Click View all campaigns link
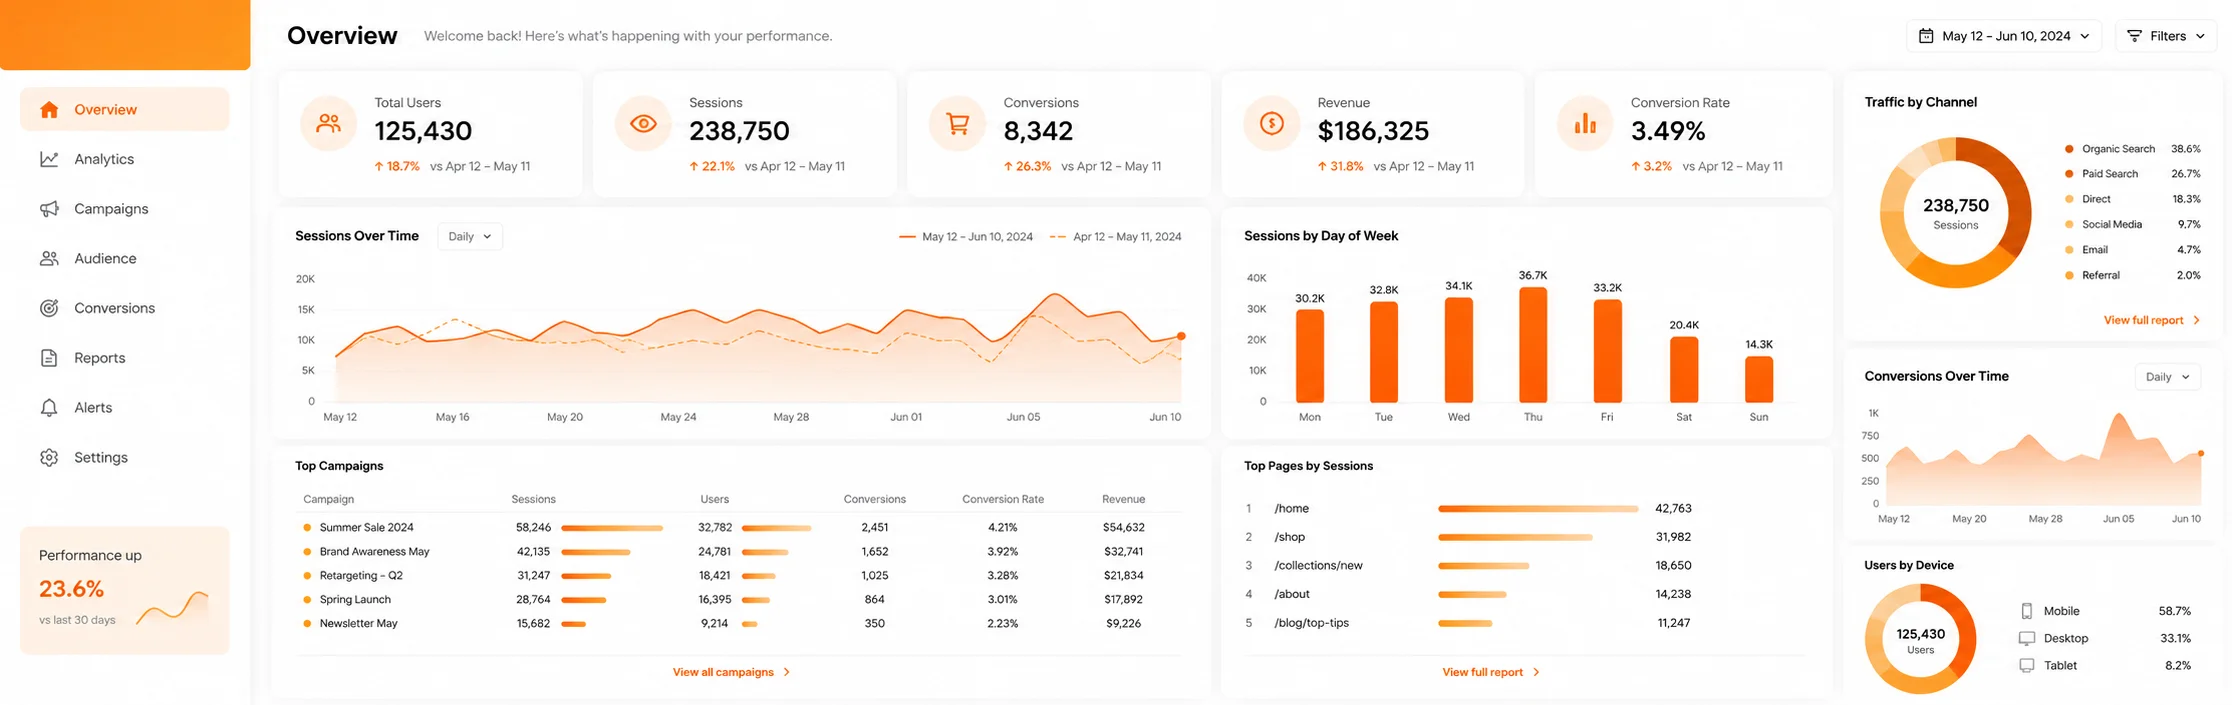 [732, 672]
